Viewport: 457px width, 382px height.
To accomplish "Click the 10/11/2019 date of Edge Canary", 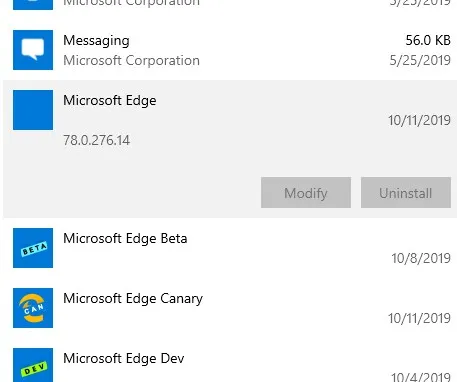I will click(419, 318).
